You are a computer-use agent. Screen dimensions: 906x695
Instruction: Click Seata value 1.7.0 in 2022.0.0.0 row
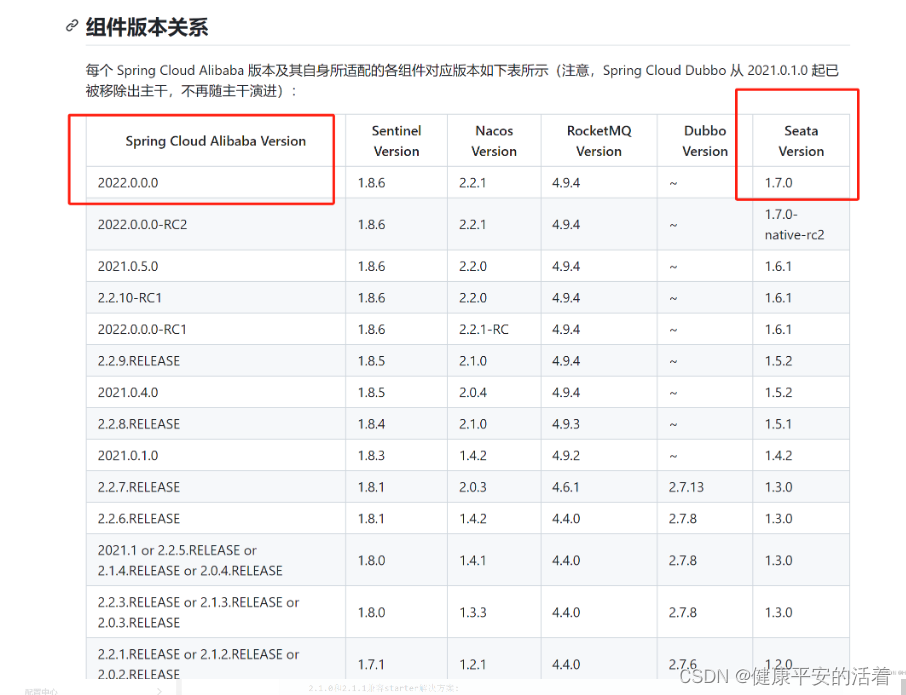click(x=778, y=183)
